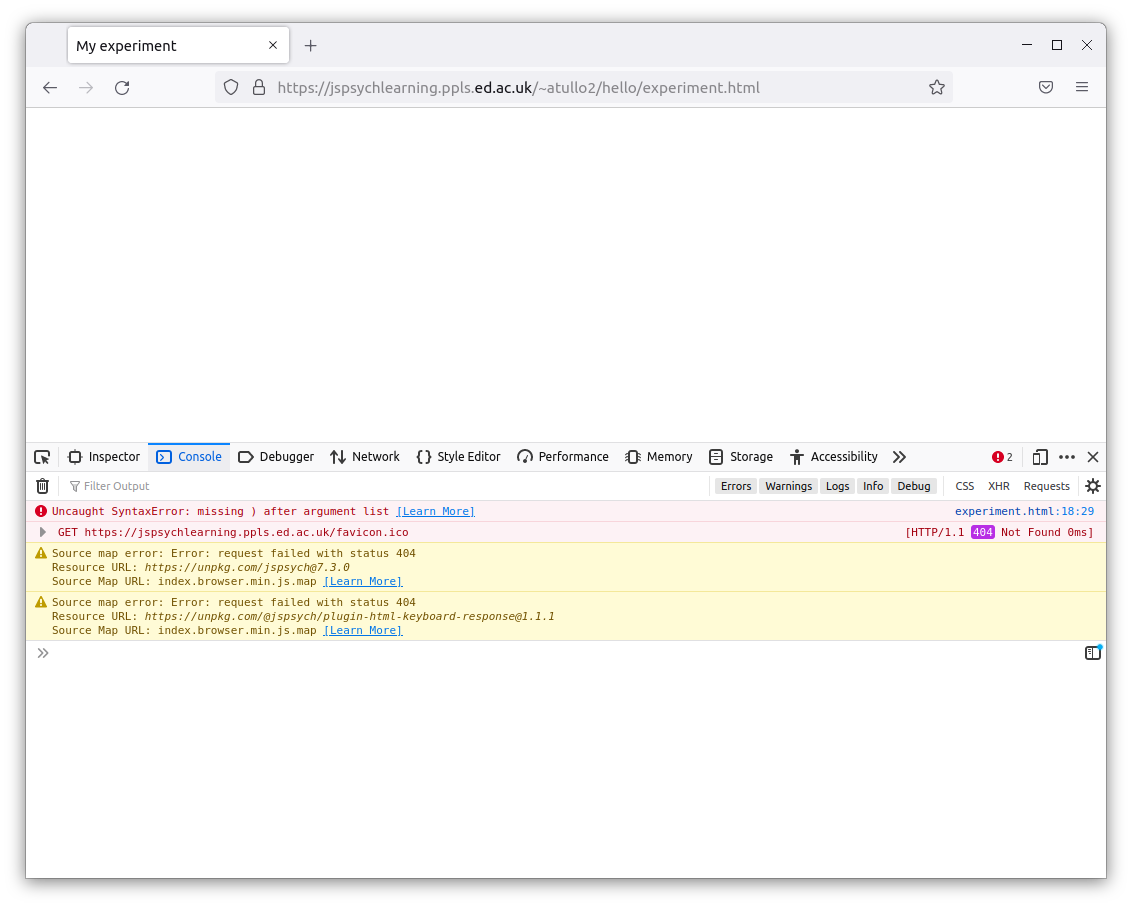
Task: Expand the favicon.ico GET request entry
Action: pyautogui.click(x=43, y=532)
